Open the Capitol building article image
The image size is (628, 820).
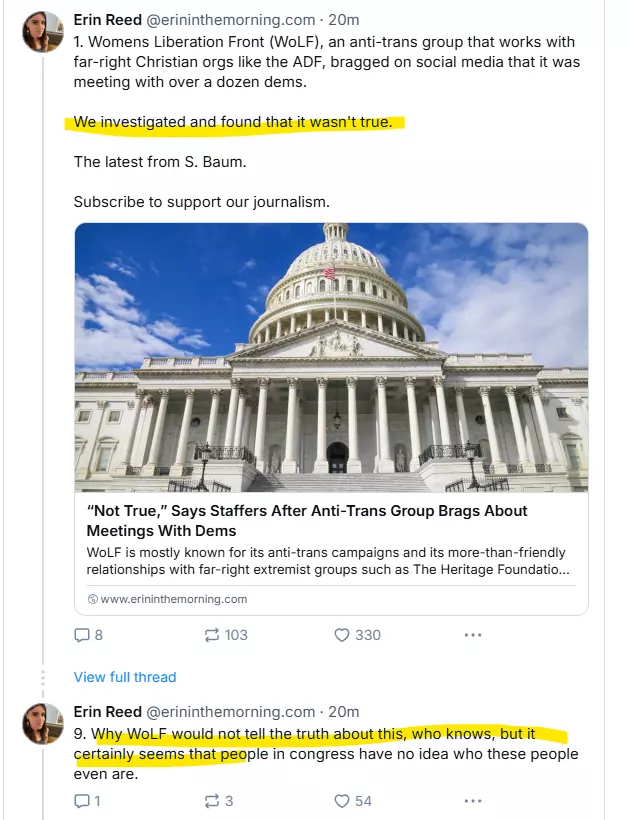click(x=331, y=357)
